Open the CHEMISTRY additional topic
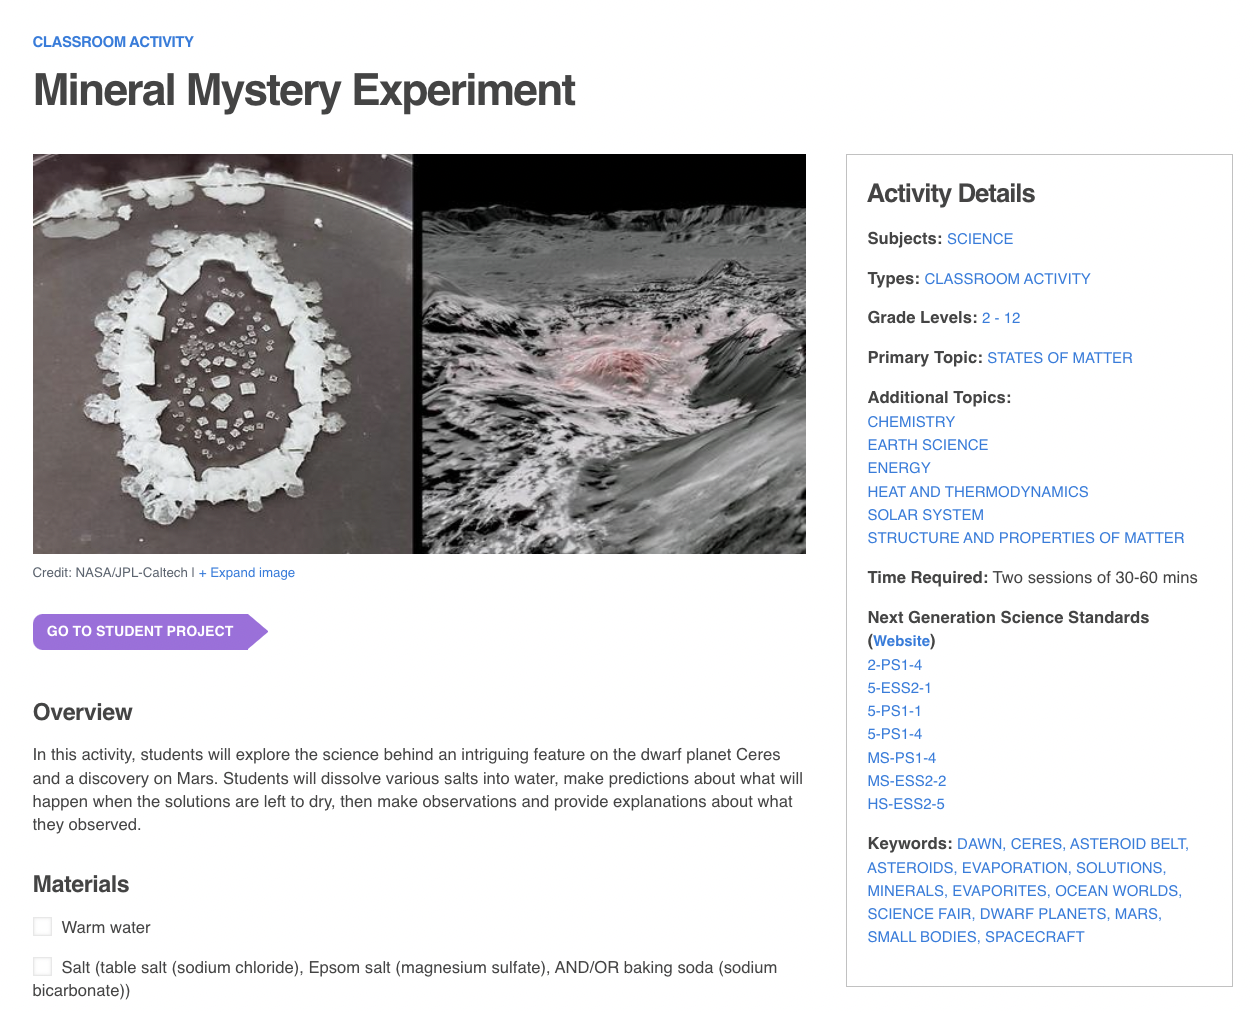The width and height of the screenshot is (1254, 1012). point(910,421)
